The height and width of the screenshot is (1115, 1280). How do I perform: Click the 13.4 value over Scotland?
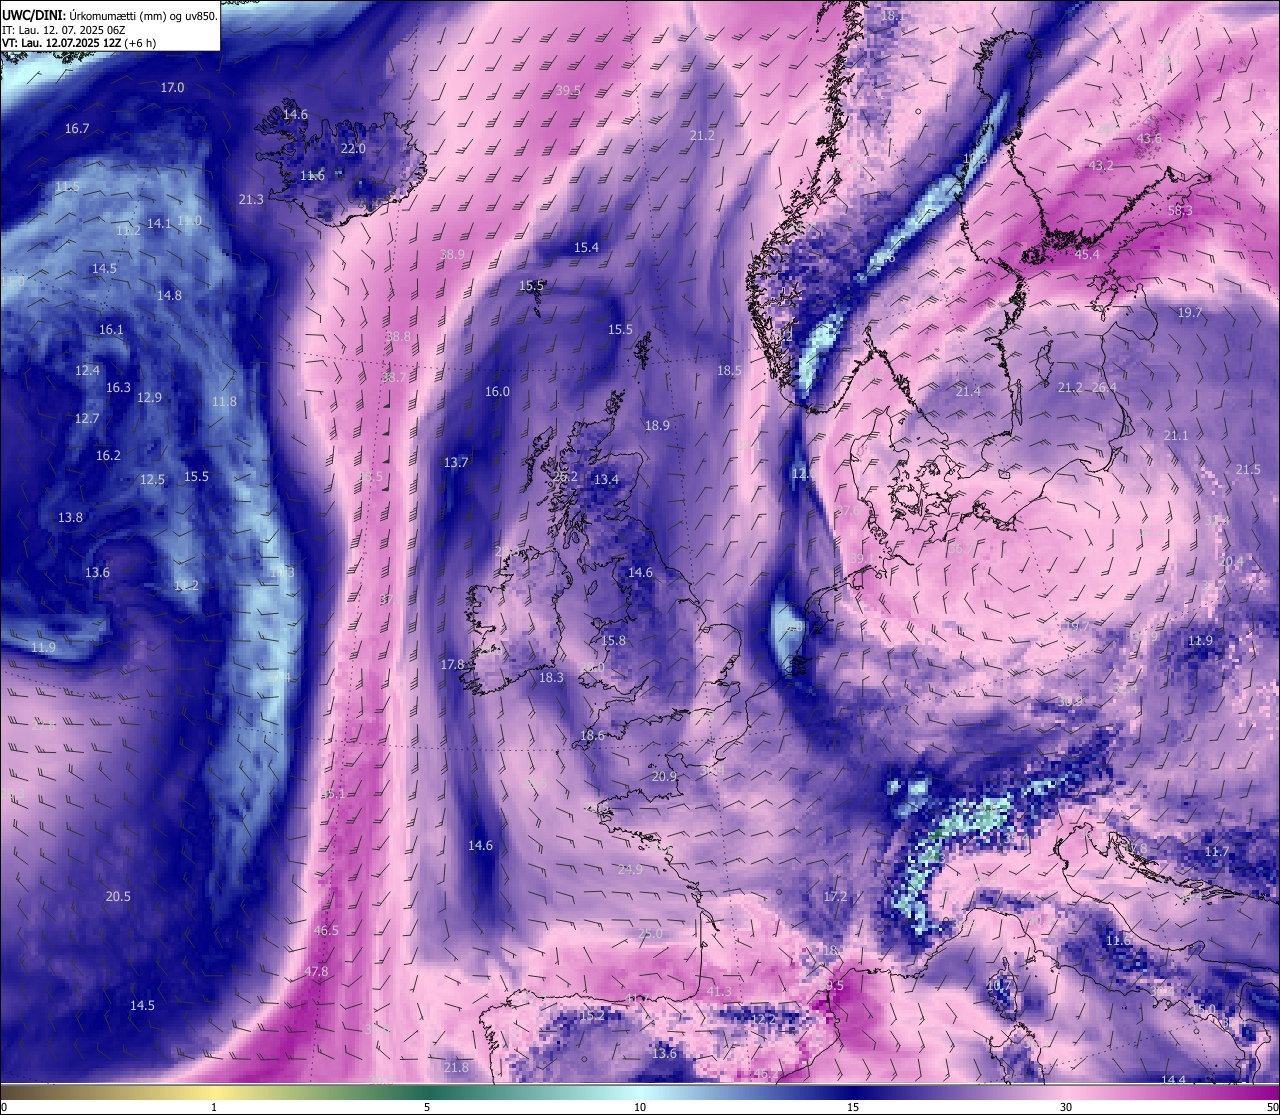point(606,480)
